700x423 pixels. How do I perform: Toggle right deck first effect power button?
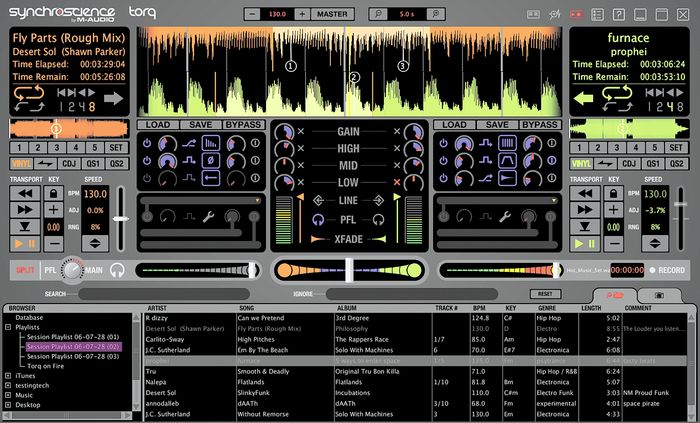click(443, 144)
